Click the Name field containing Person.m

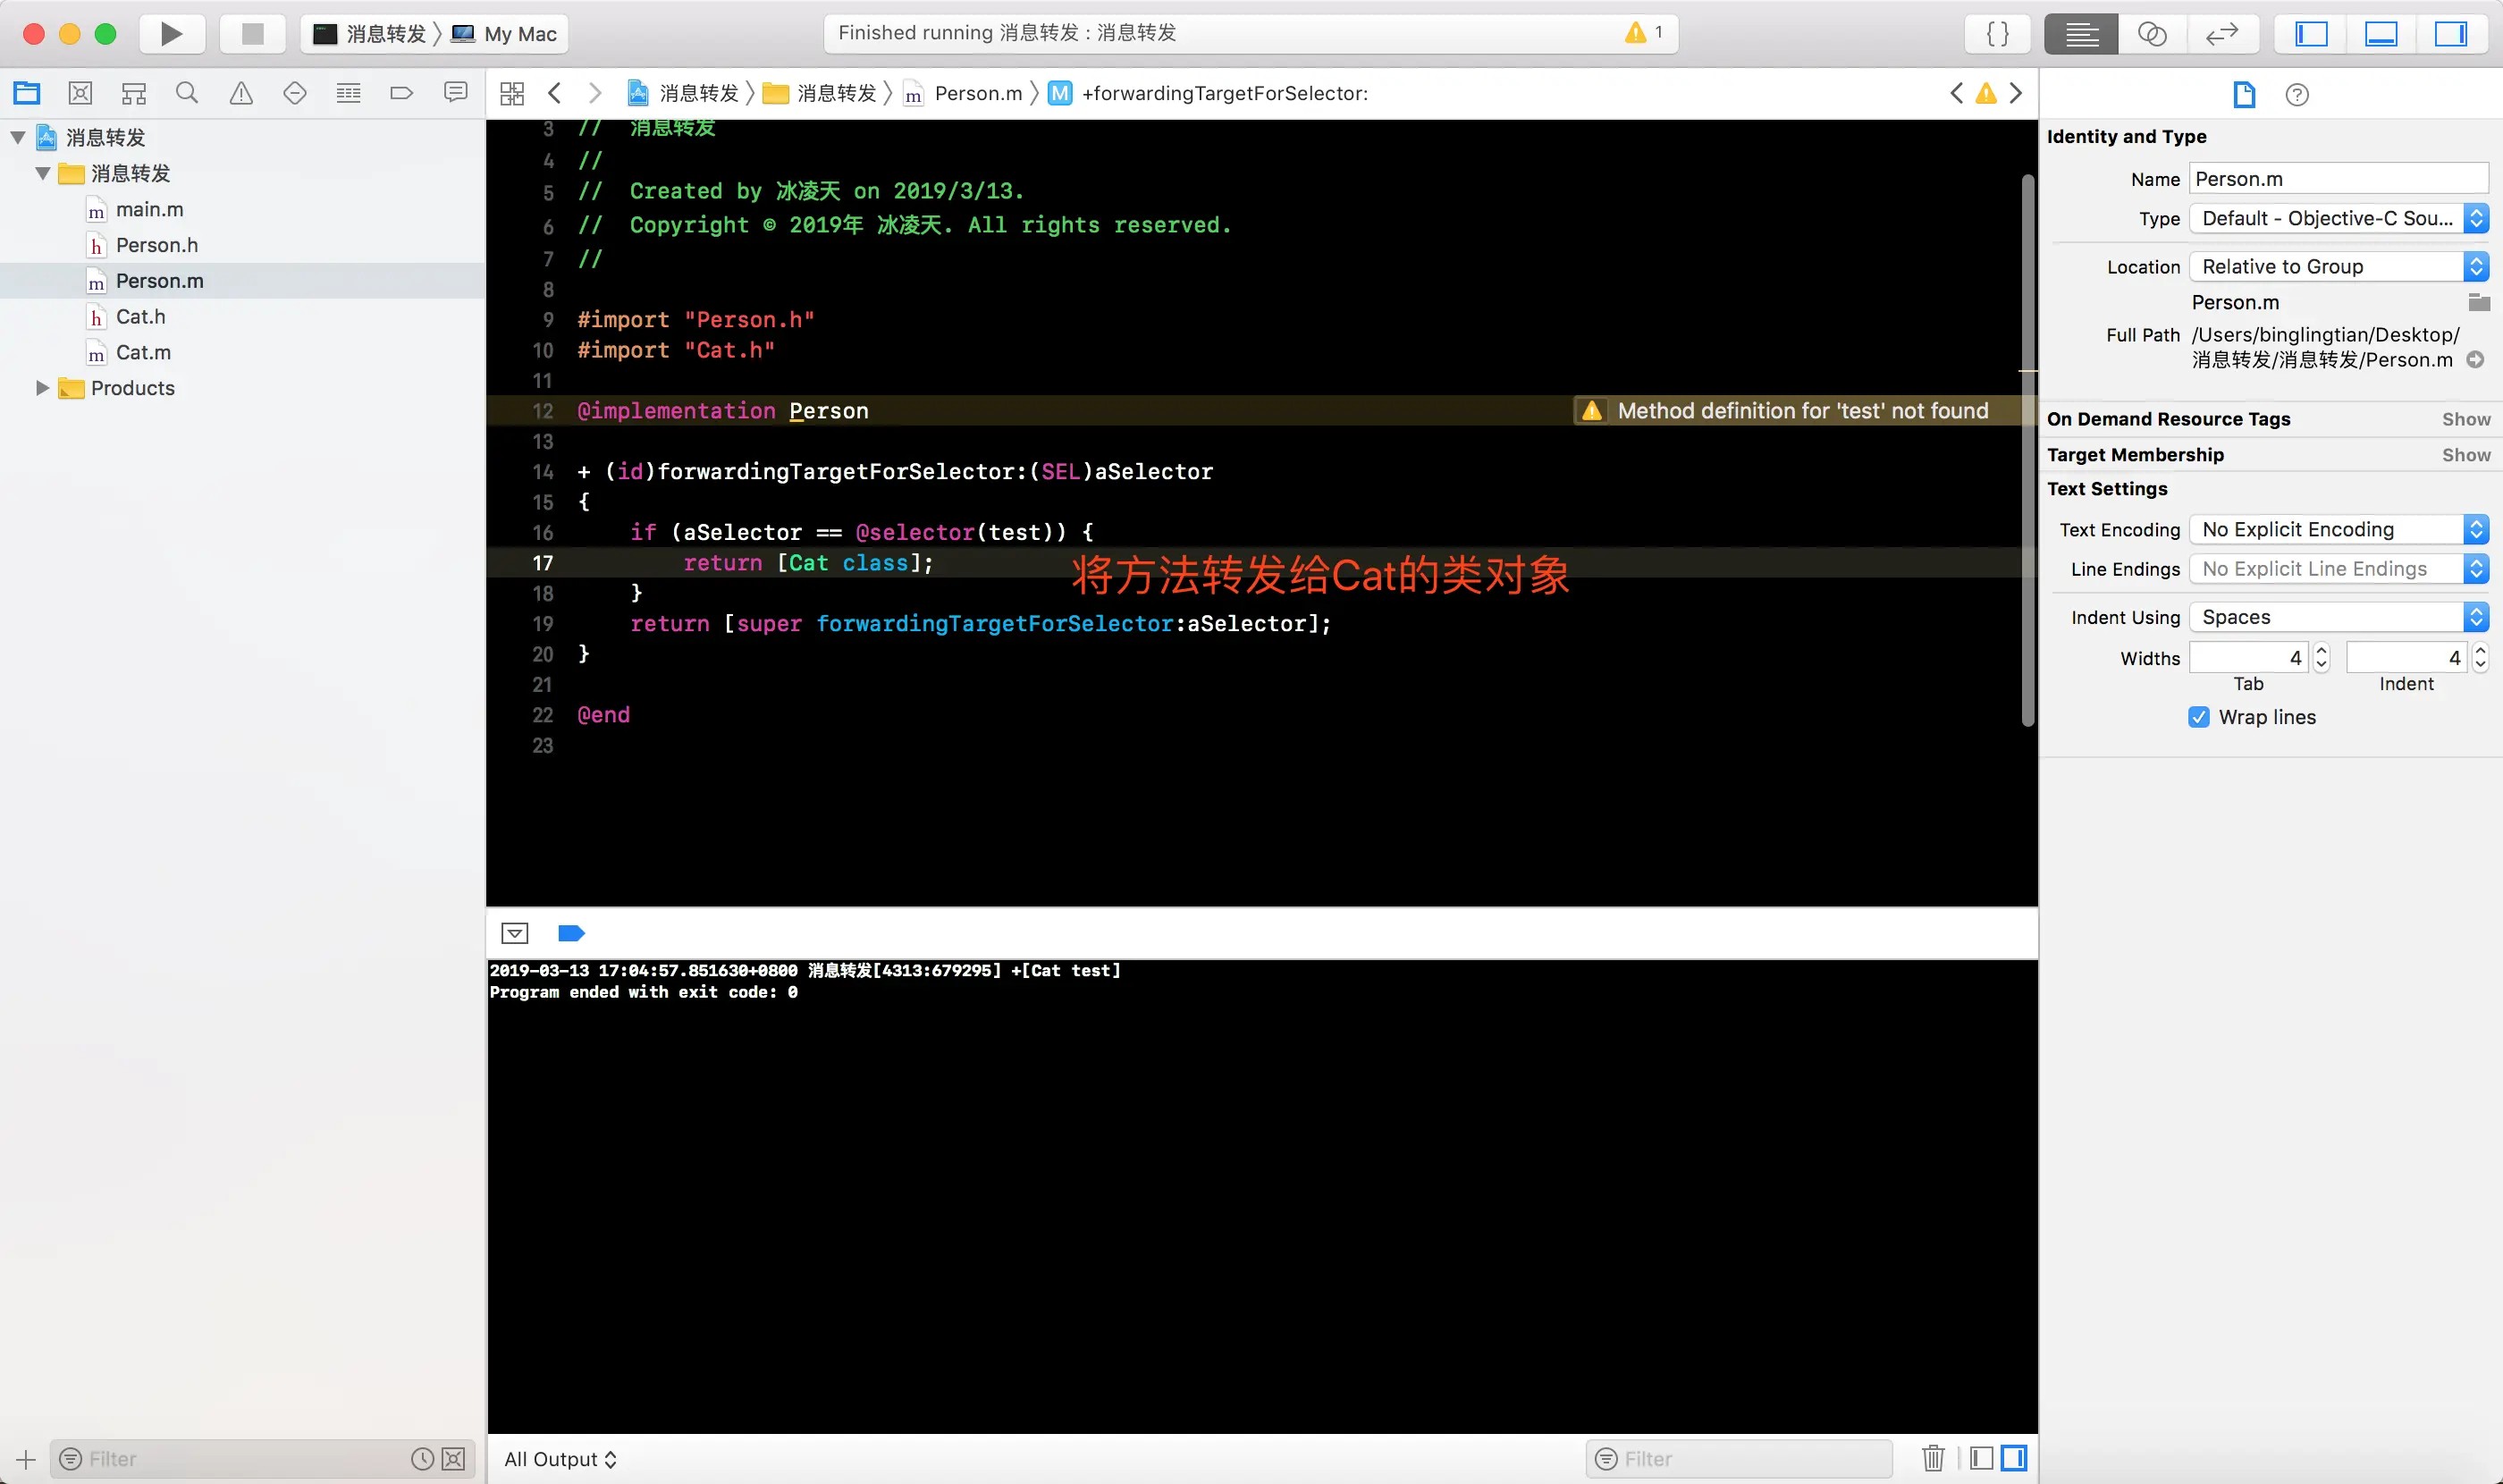(x=2337, y=179)
